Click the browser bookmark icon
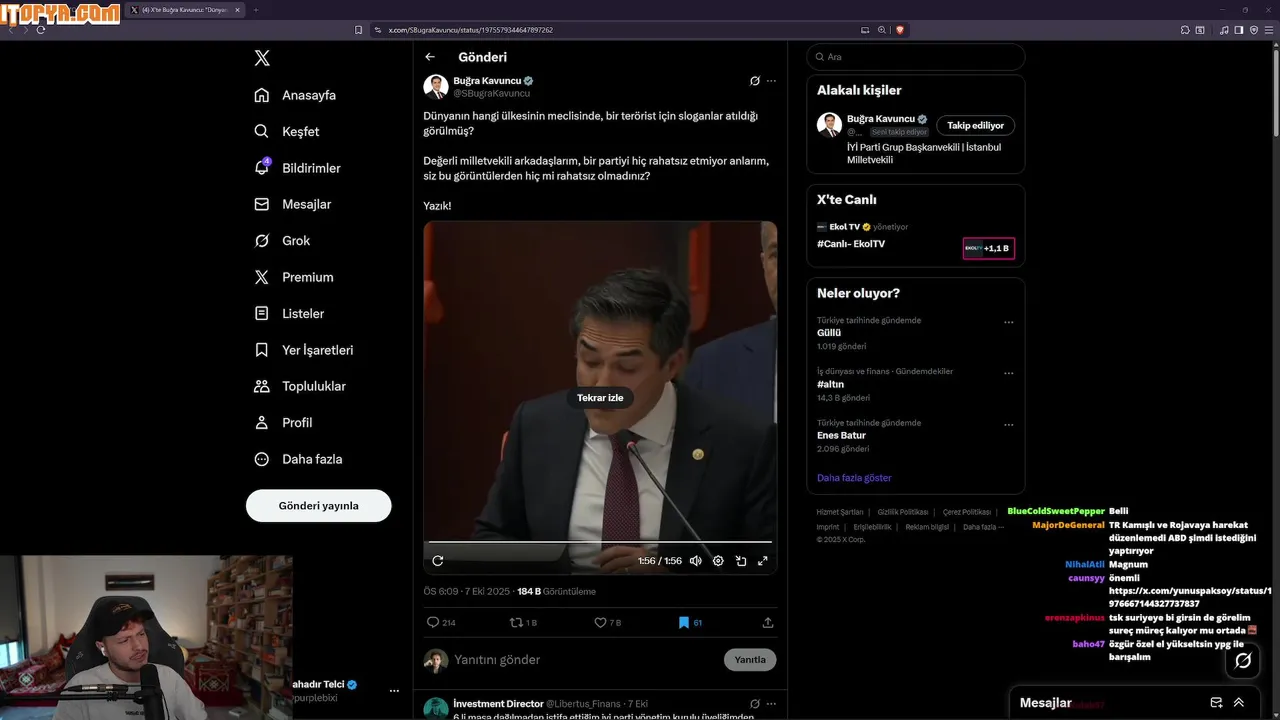Screen dimensions: 1280x720 click(x=358, y=30)
